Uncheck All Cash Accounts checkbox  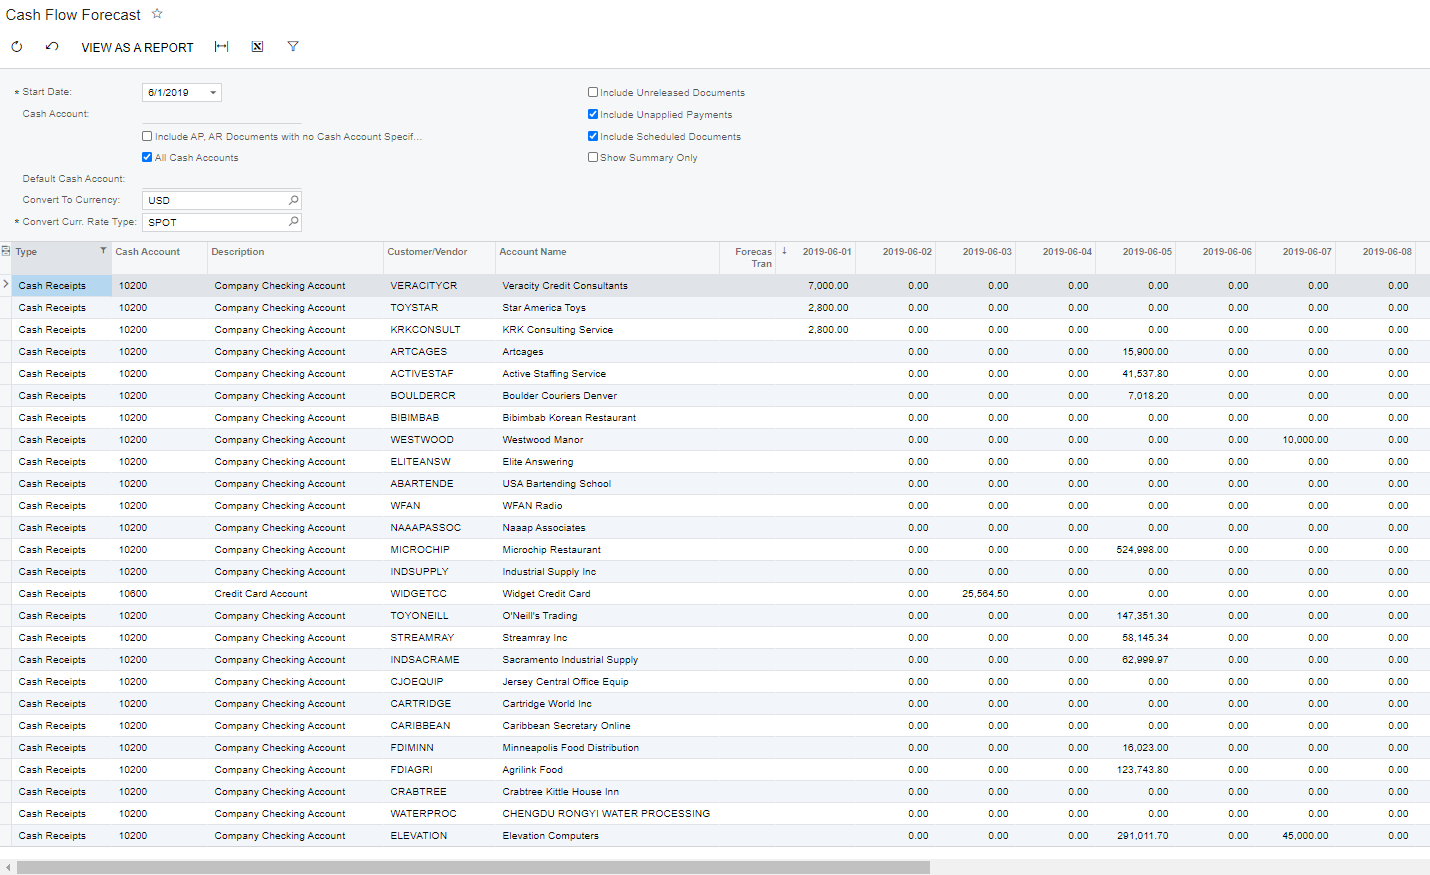(x=147, y=157)
